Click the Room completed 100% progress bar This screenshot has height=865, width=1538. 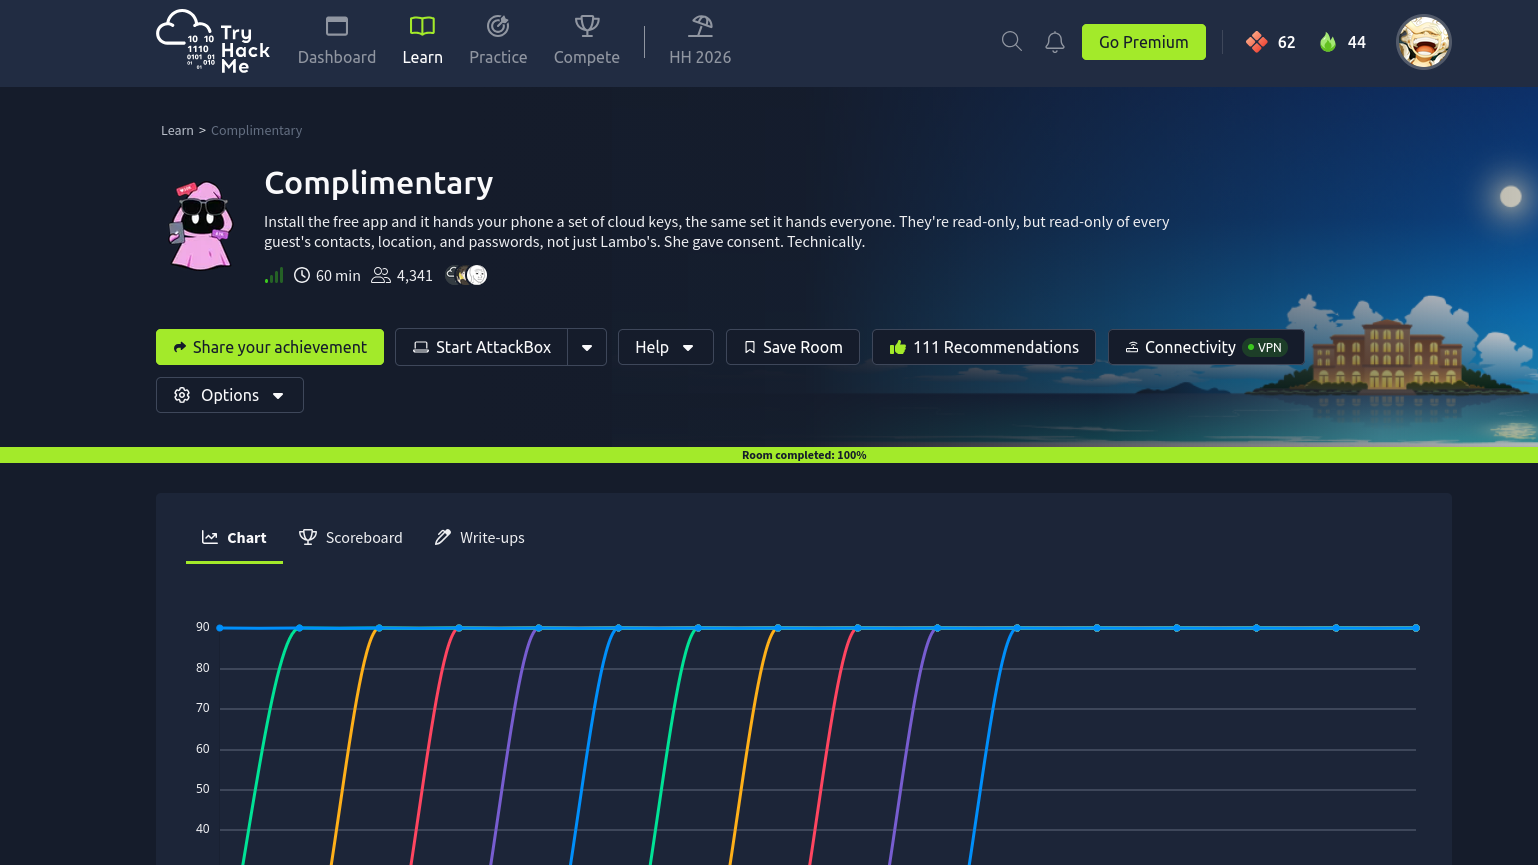769,455
